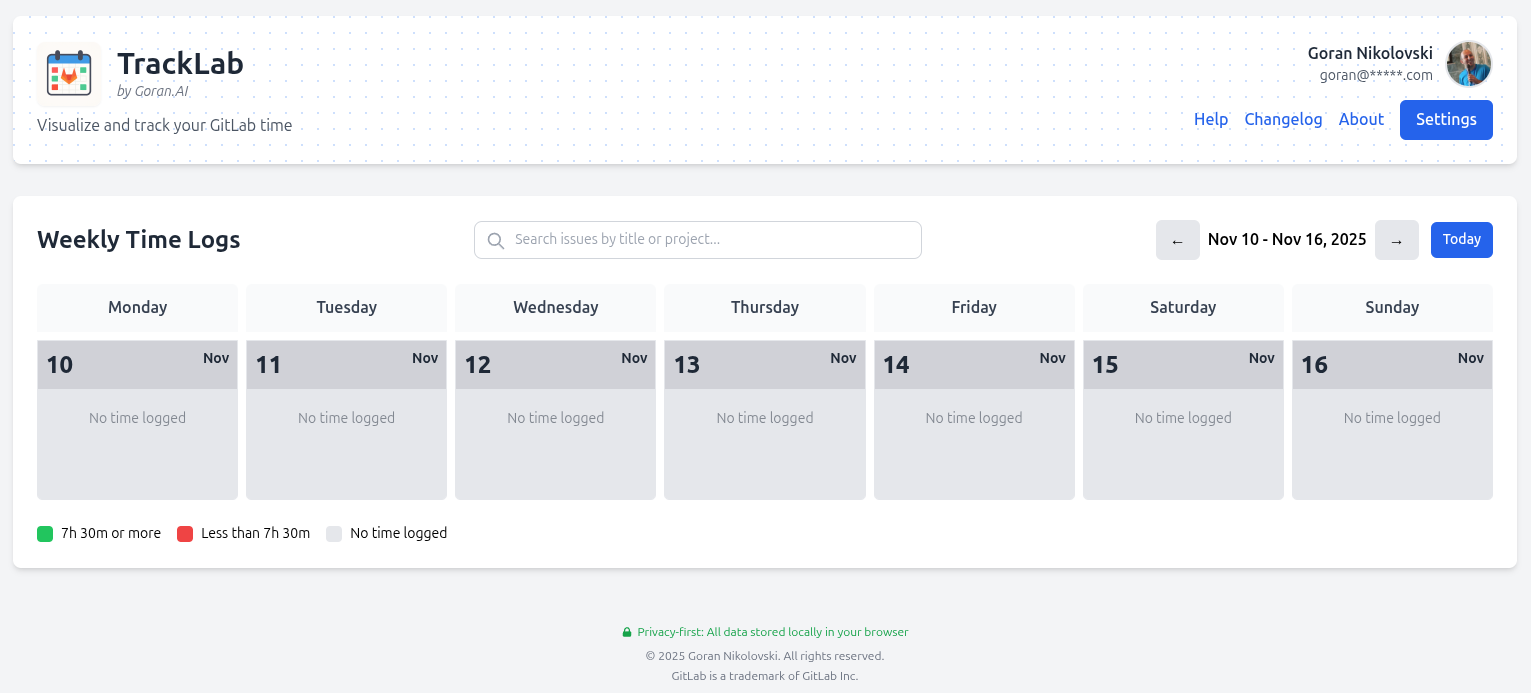The width and height of the screenshot is (1531, 693).
Task: Click the search magnifier icon
Action: (495, 240)
